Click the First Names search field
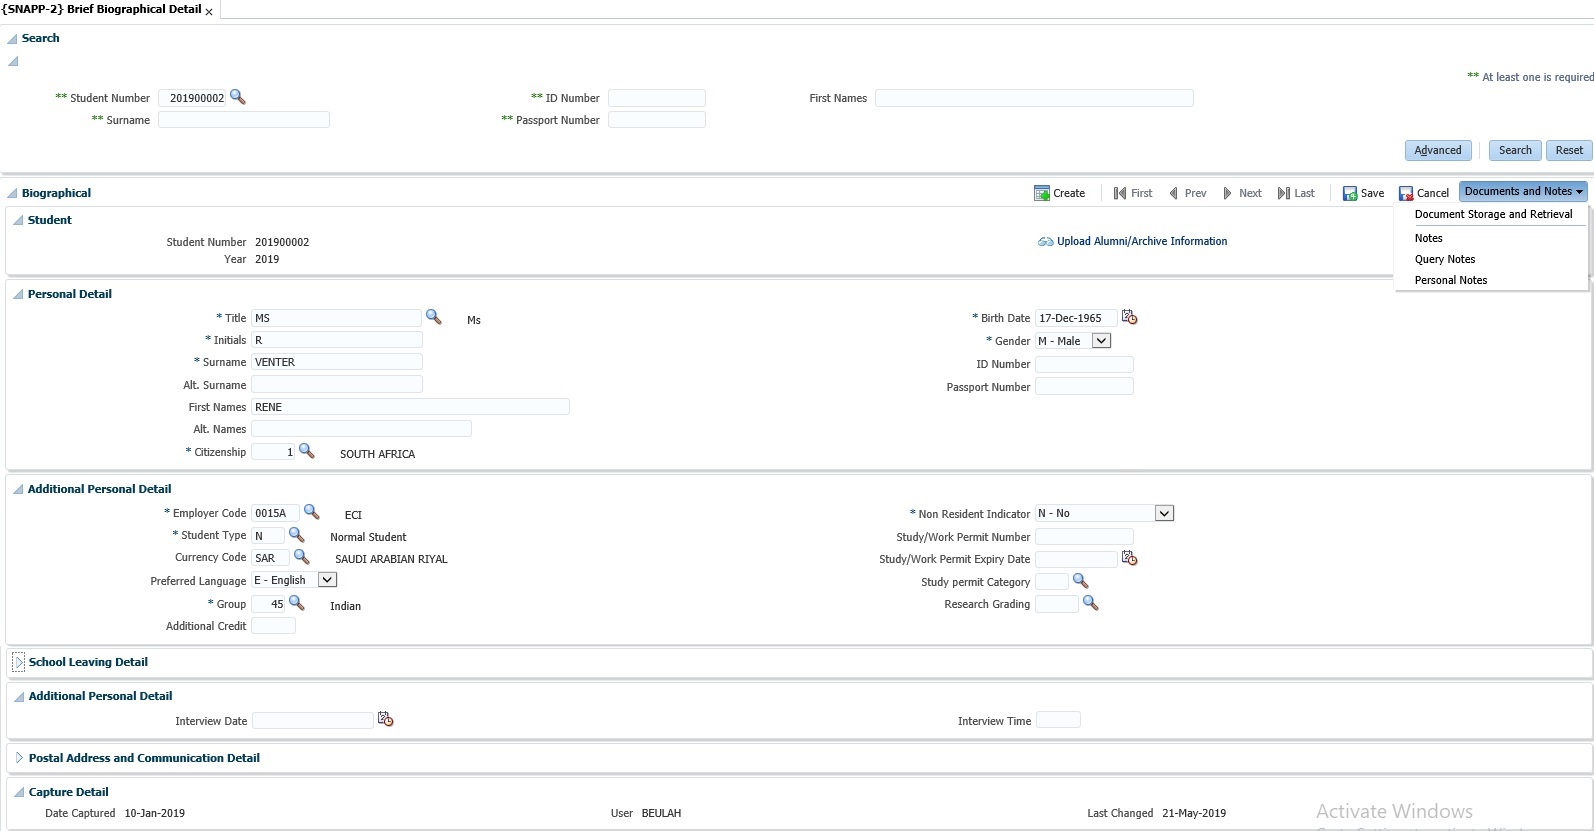 coord(1033,98)
